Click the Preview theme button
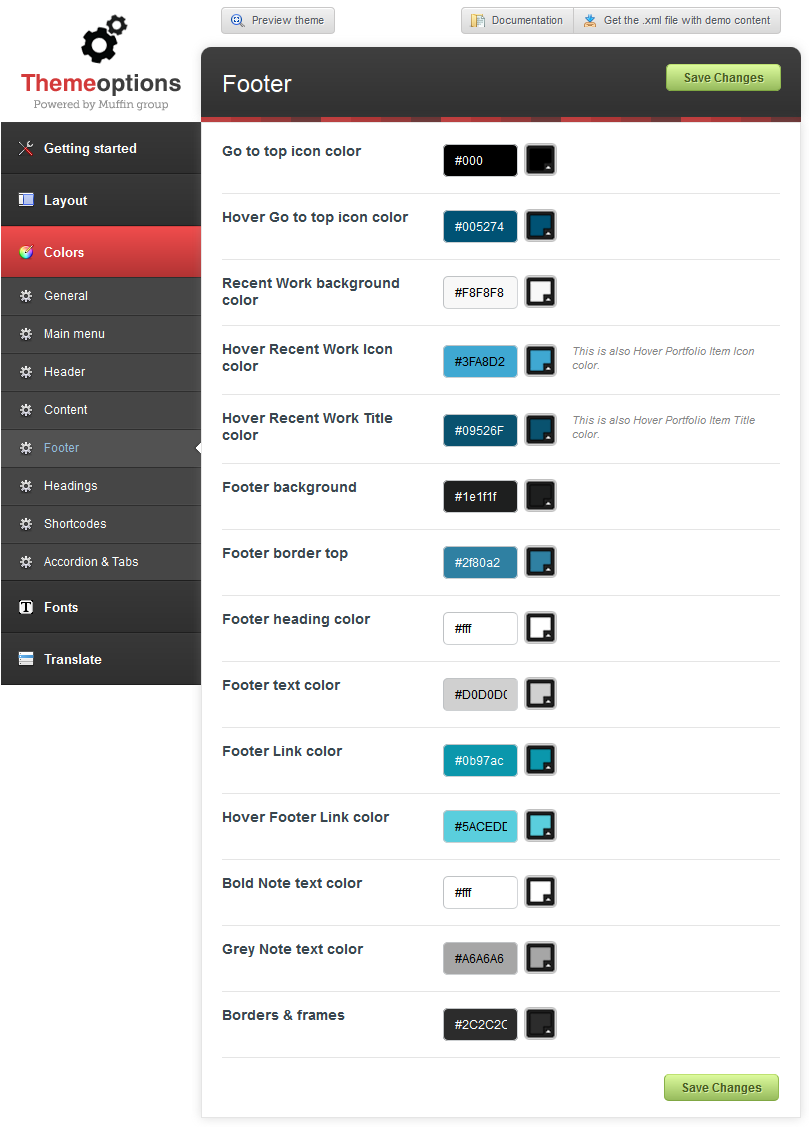 (x=278, y=20)
